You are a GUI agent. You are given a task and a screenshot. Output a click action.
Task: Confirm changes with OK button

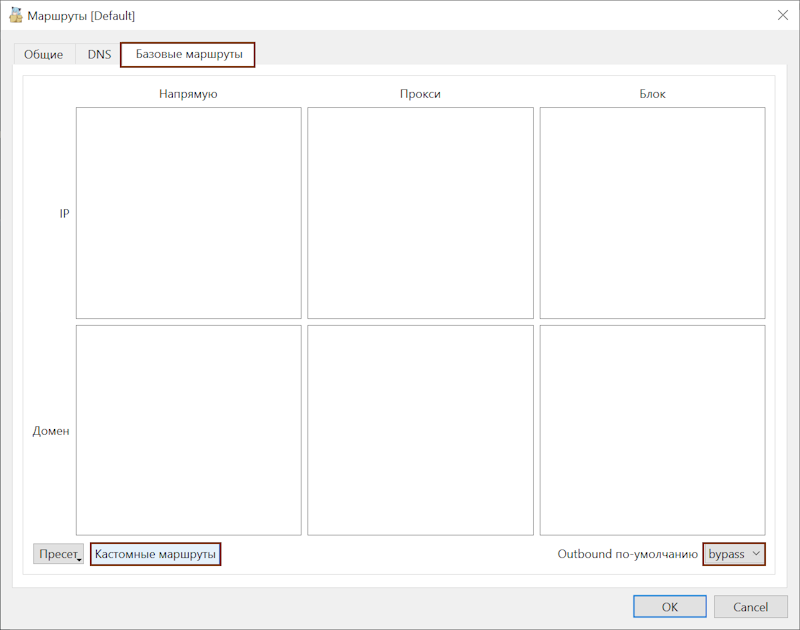[x=669, y=607]
